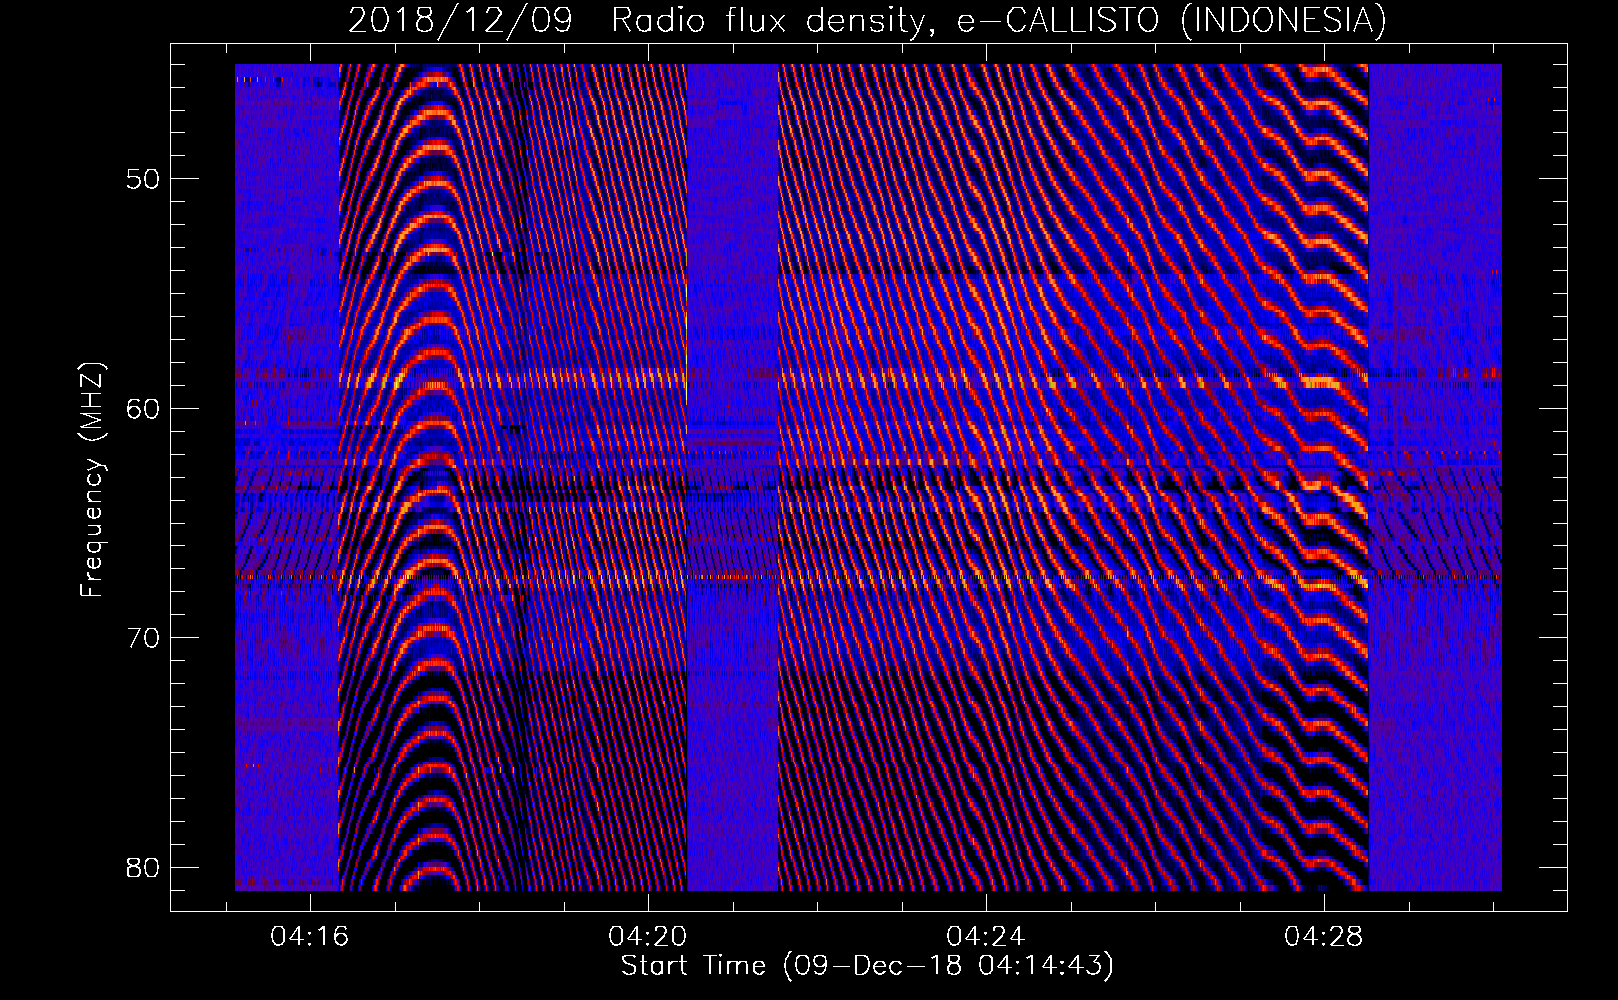Click the 04:28 time tick label

pyautogui.click(x=1324, y=937)
